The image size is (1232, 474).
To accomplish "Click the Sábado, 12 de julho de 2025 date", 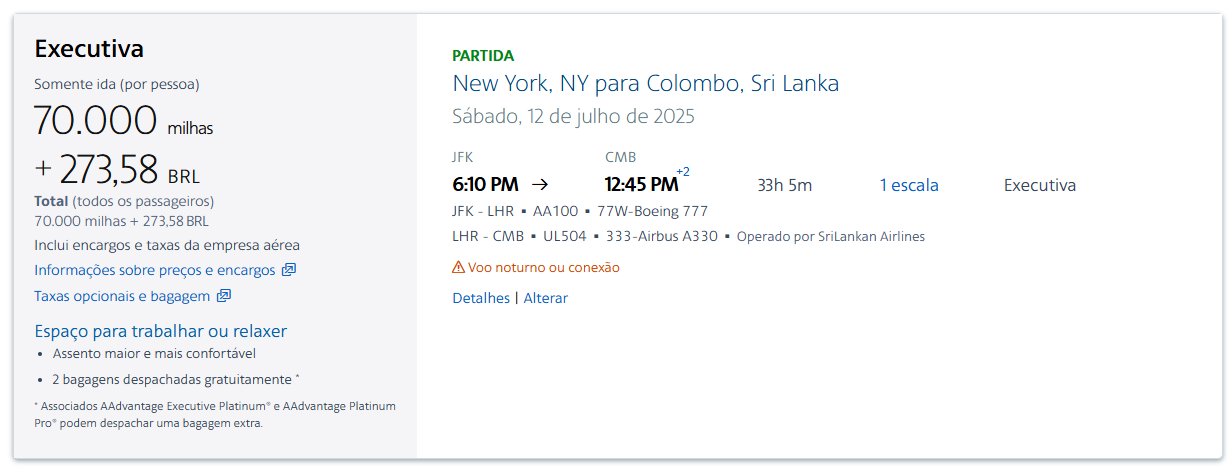I will 573,116.
